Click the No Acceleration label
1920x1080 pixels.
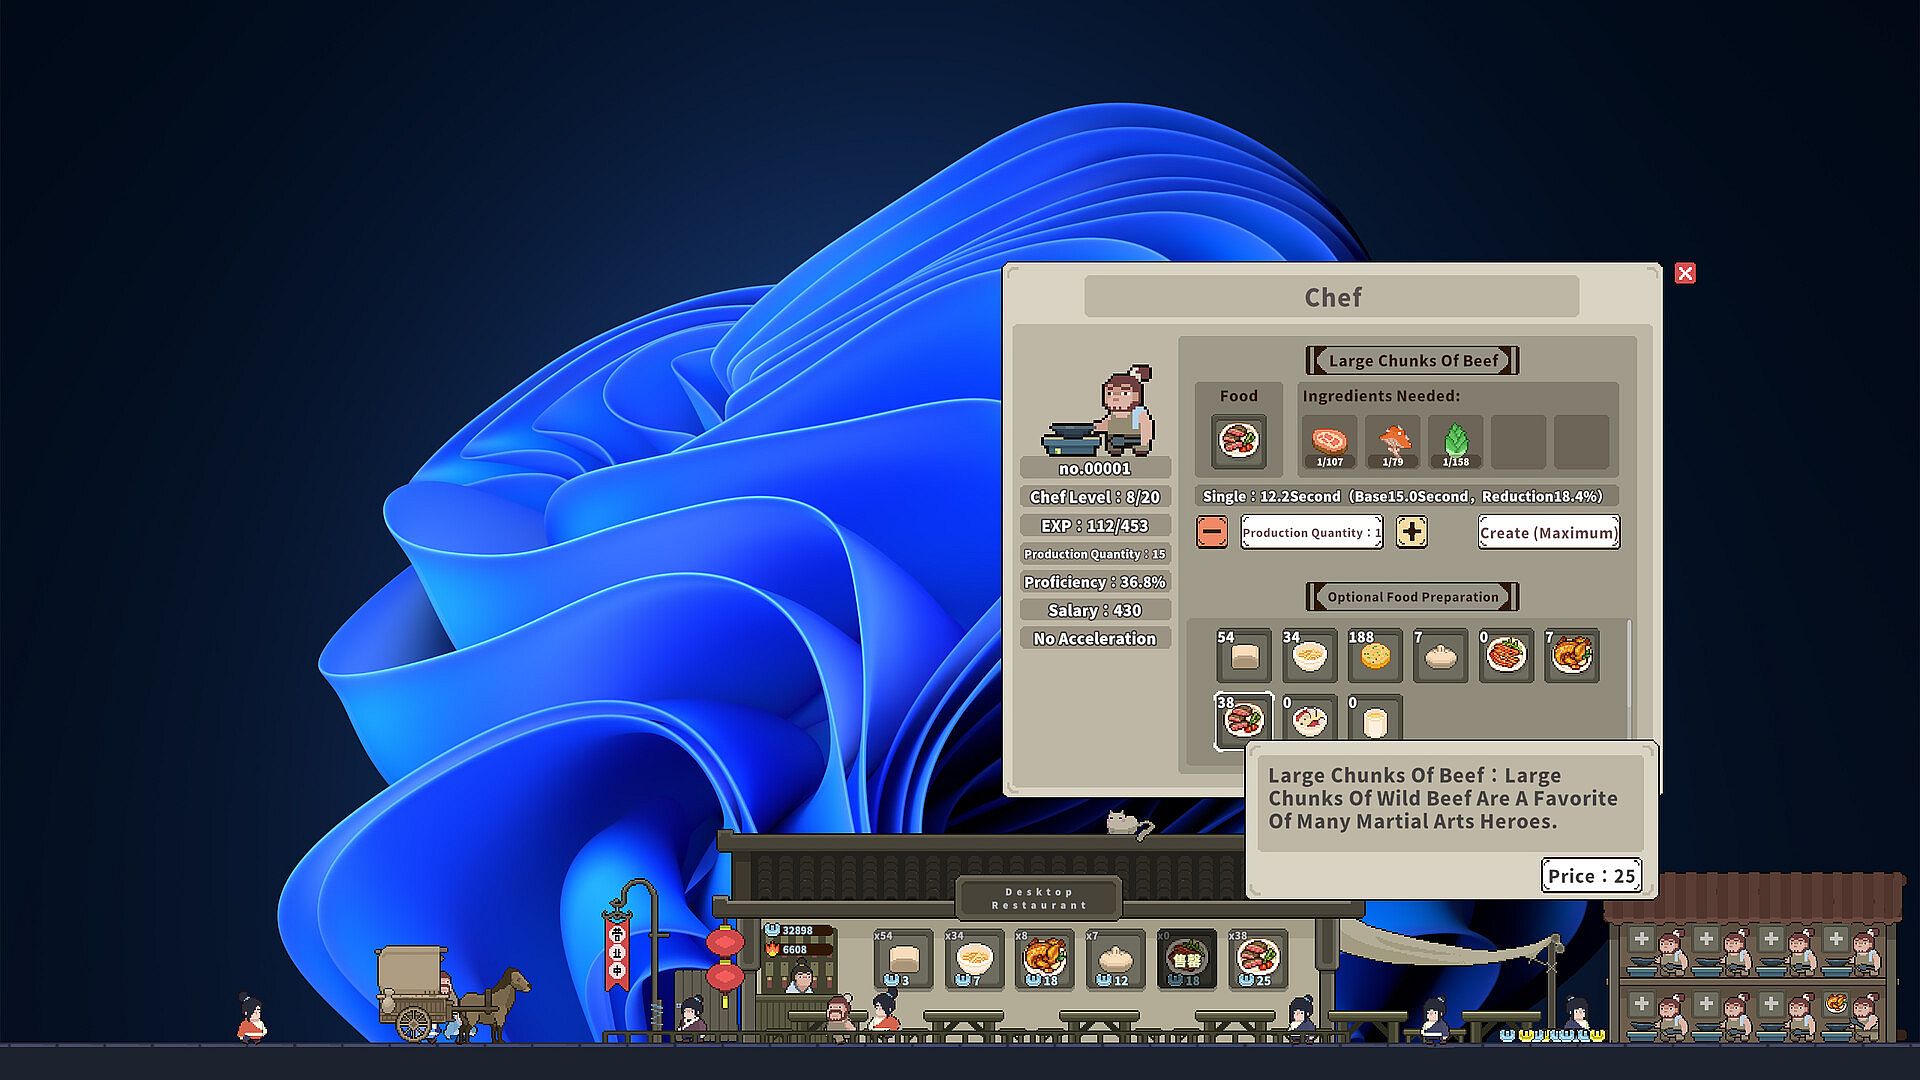click(x=1094, y=638)
